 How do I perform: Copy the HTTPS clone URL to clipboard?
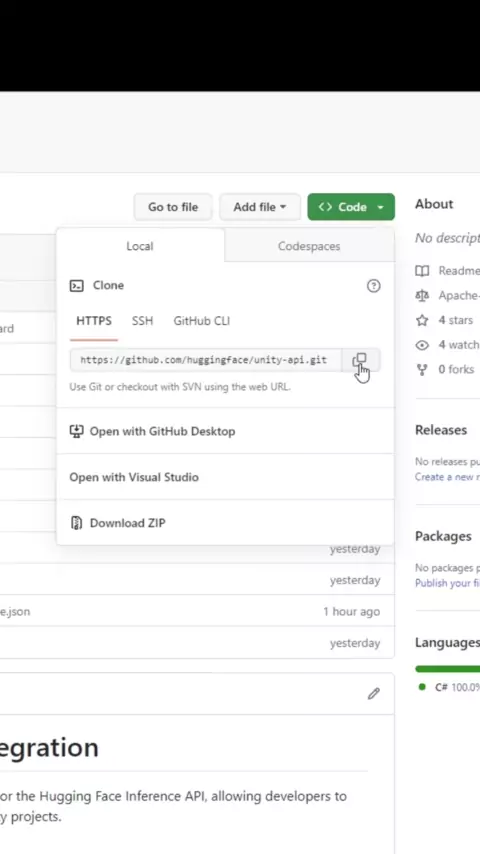(x=360, y=360)
